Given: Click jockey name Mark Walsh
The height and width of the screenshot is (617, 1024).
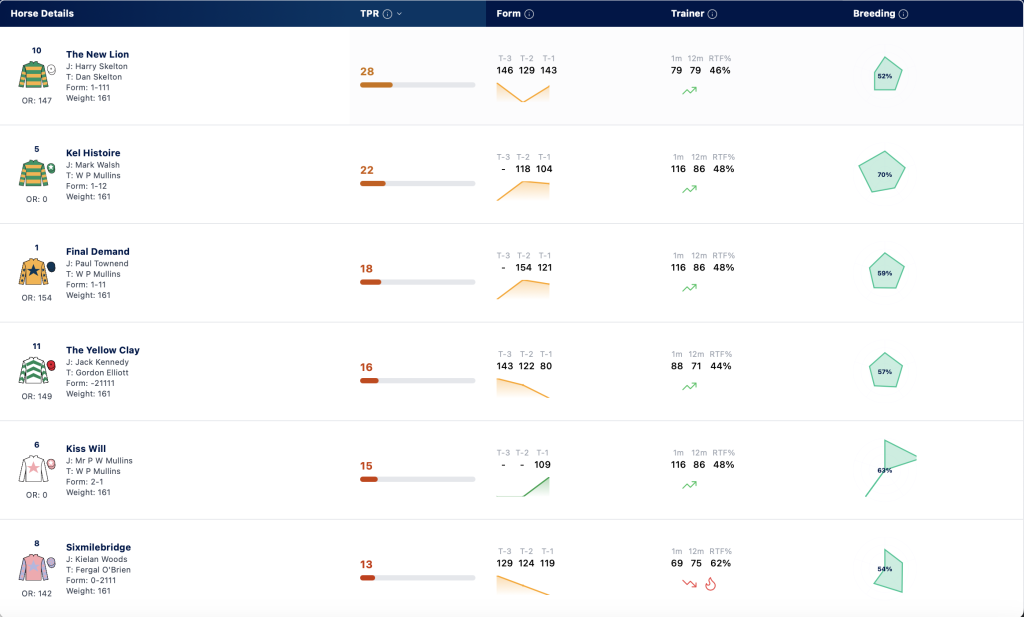Looking at the screenshot, I should pos(97,165).
